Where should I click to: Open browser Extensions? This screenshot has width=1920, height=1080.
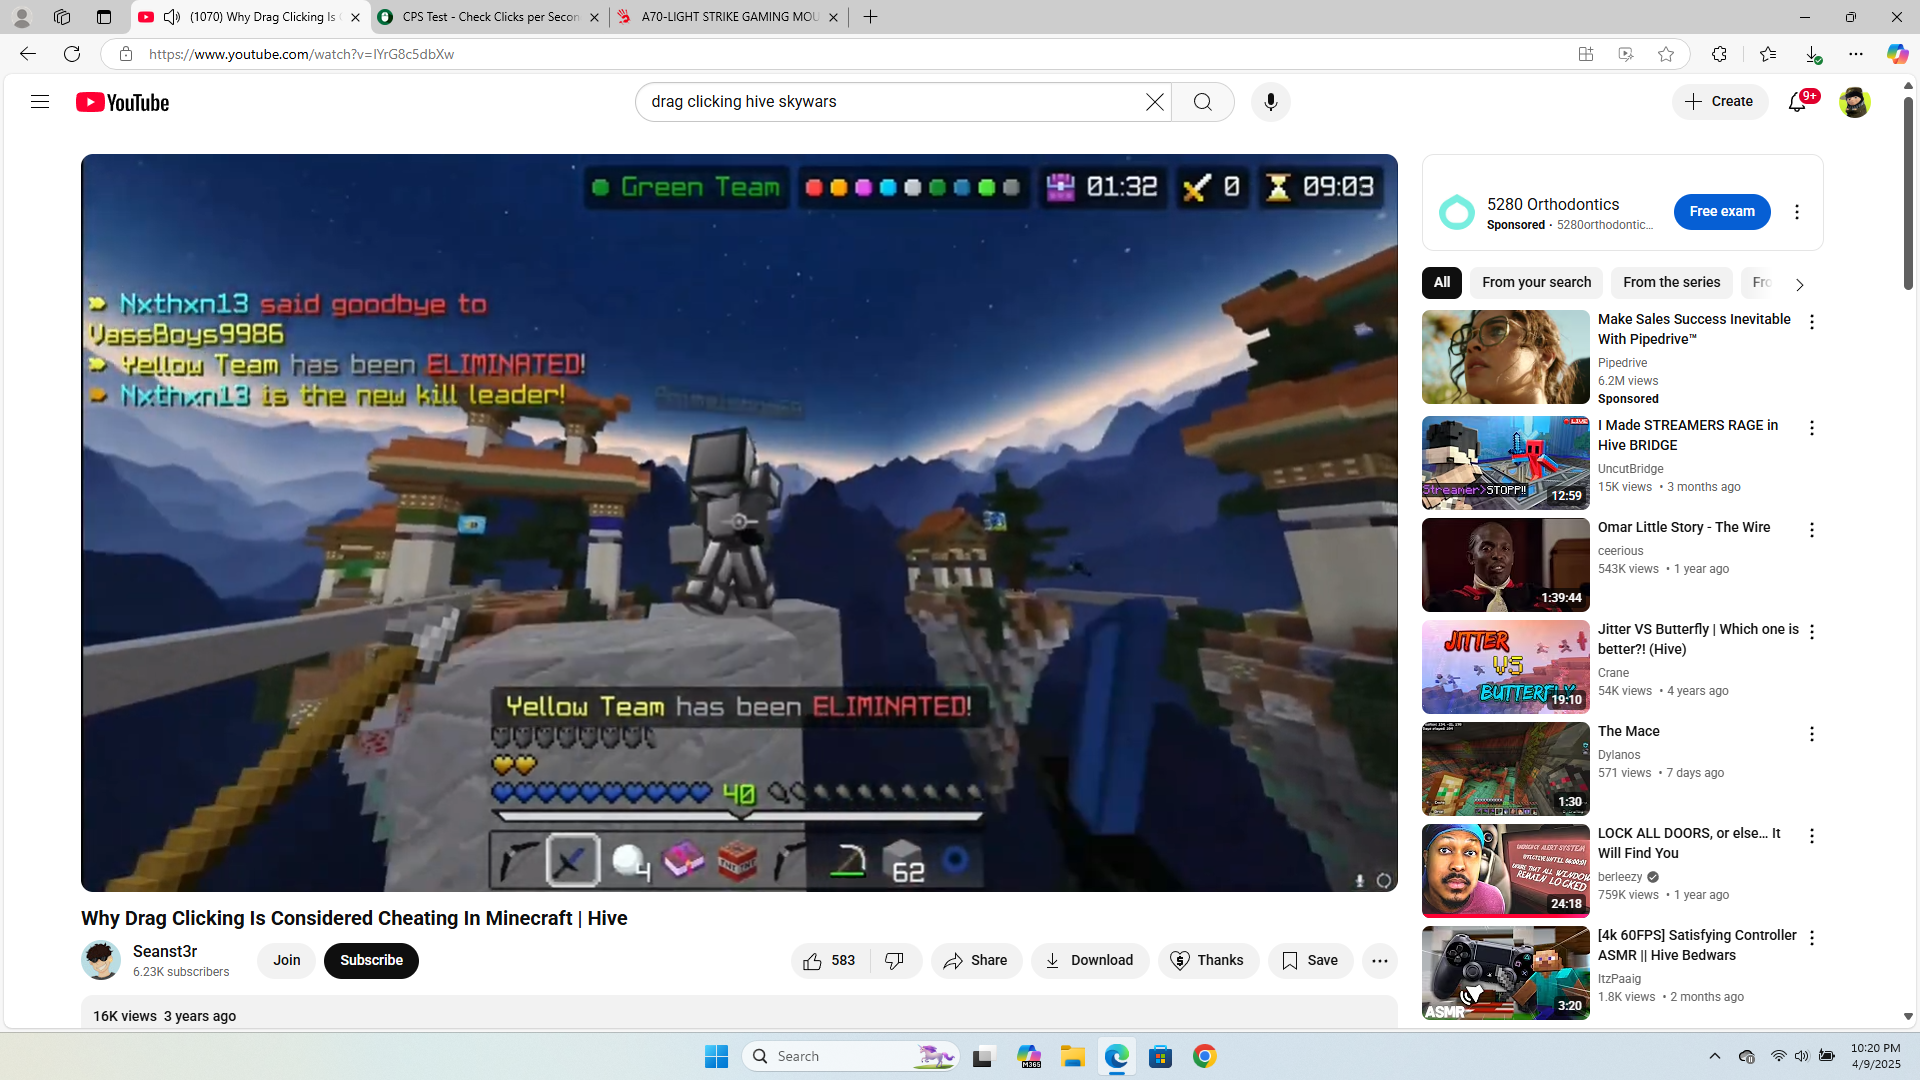pyautogui.click(x=1719, y=55)
